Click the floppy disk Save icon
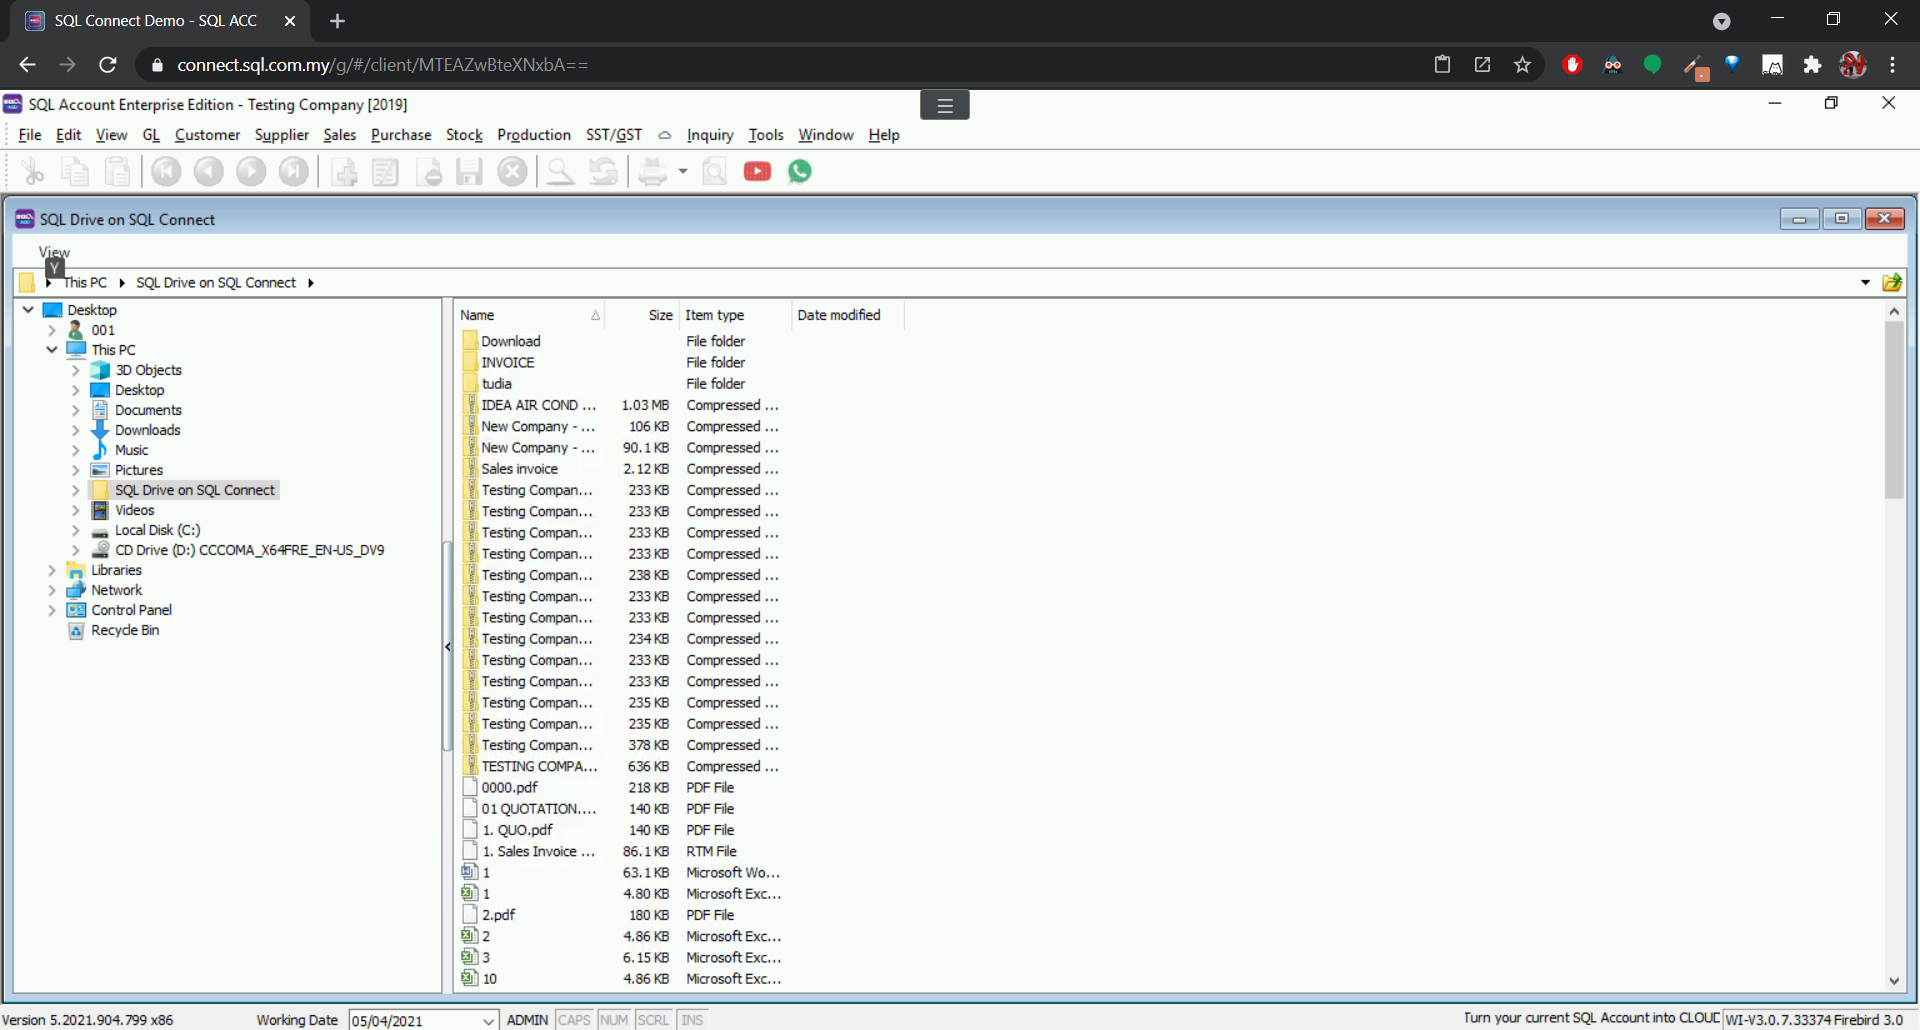 [469, 172]
